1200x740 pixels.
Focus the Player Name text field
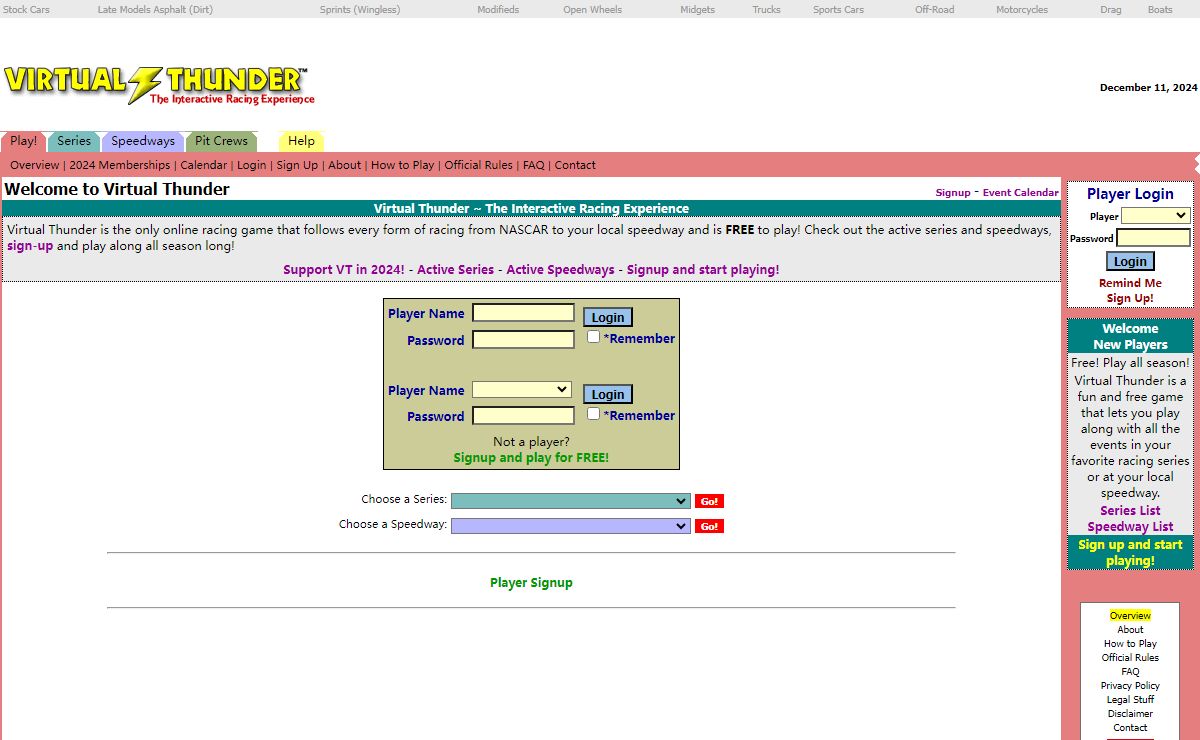pos(524,313)
